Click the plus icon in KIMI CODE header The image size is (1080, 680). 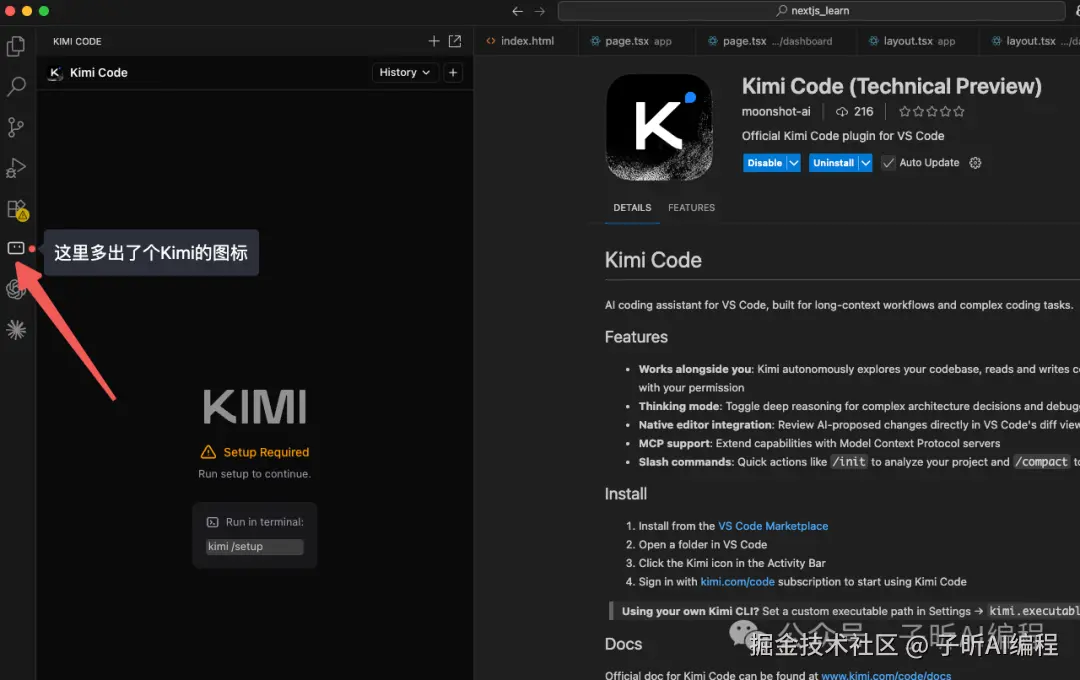coord(434,41)
